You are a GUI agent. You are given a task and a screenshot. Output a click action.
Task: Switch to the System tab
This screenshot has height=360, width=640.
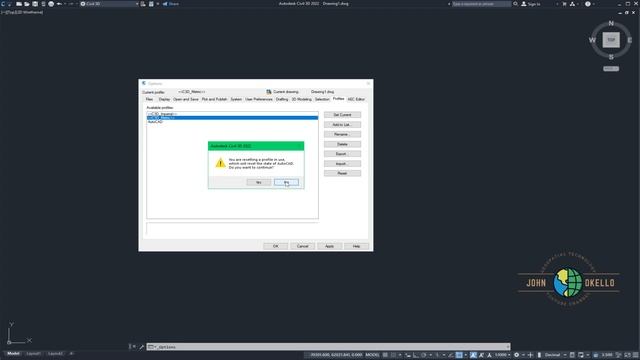click(236, 99)
